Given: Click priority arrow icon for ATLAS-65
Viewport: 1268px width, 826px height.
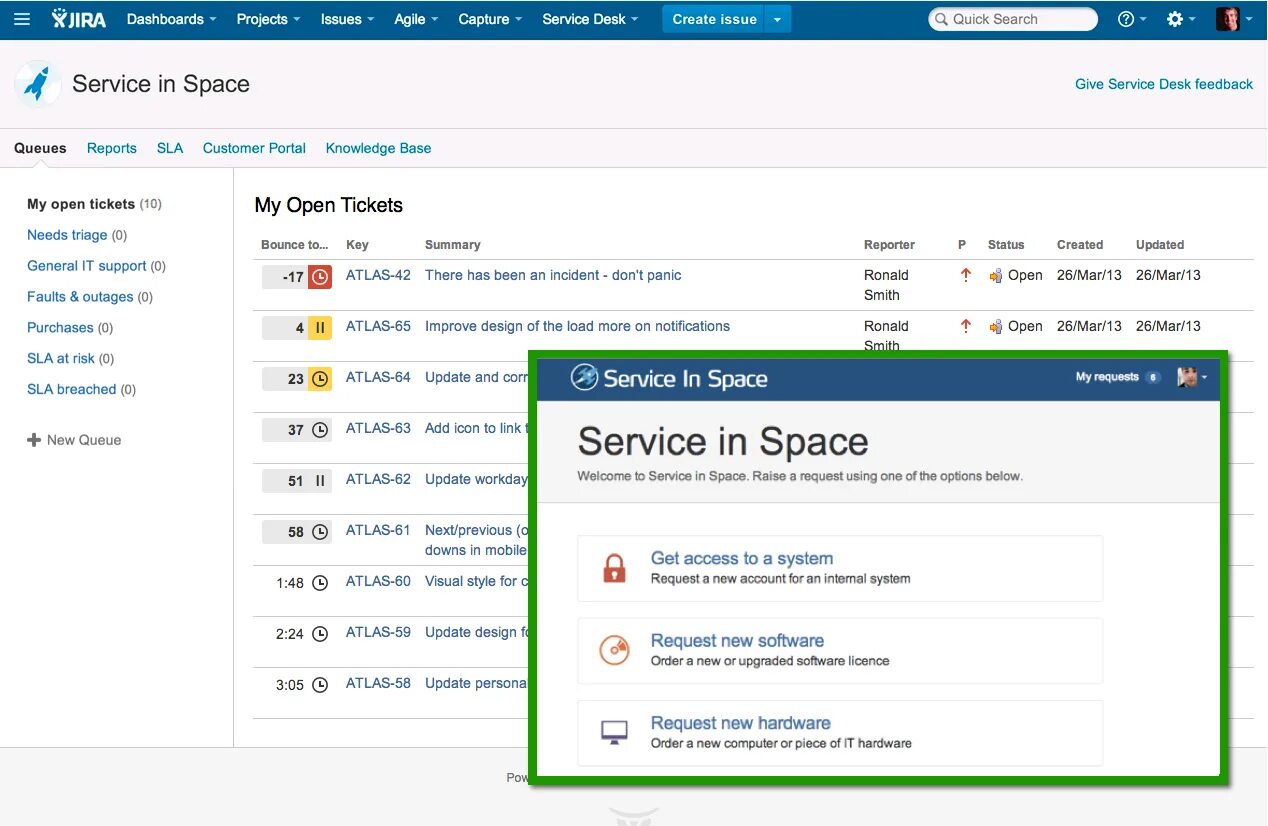Looking at the screenshot, I should (x=965, y=326).
